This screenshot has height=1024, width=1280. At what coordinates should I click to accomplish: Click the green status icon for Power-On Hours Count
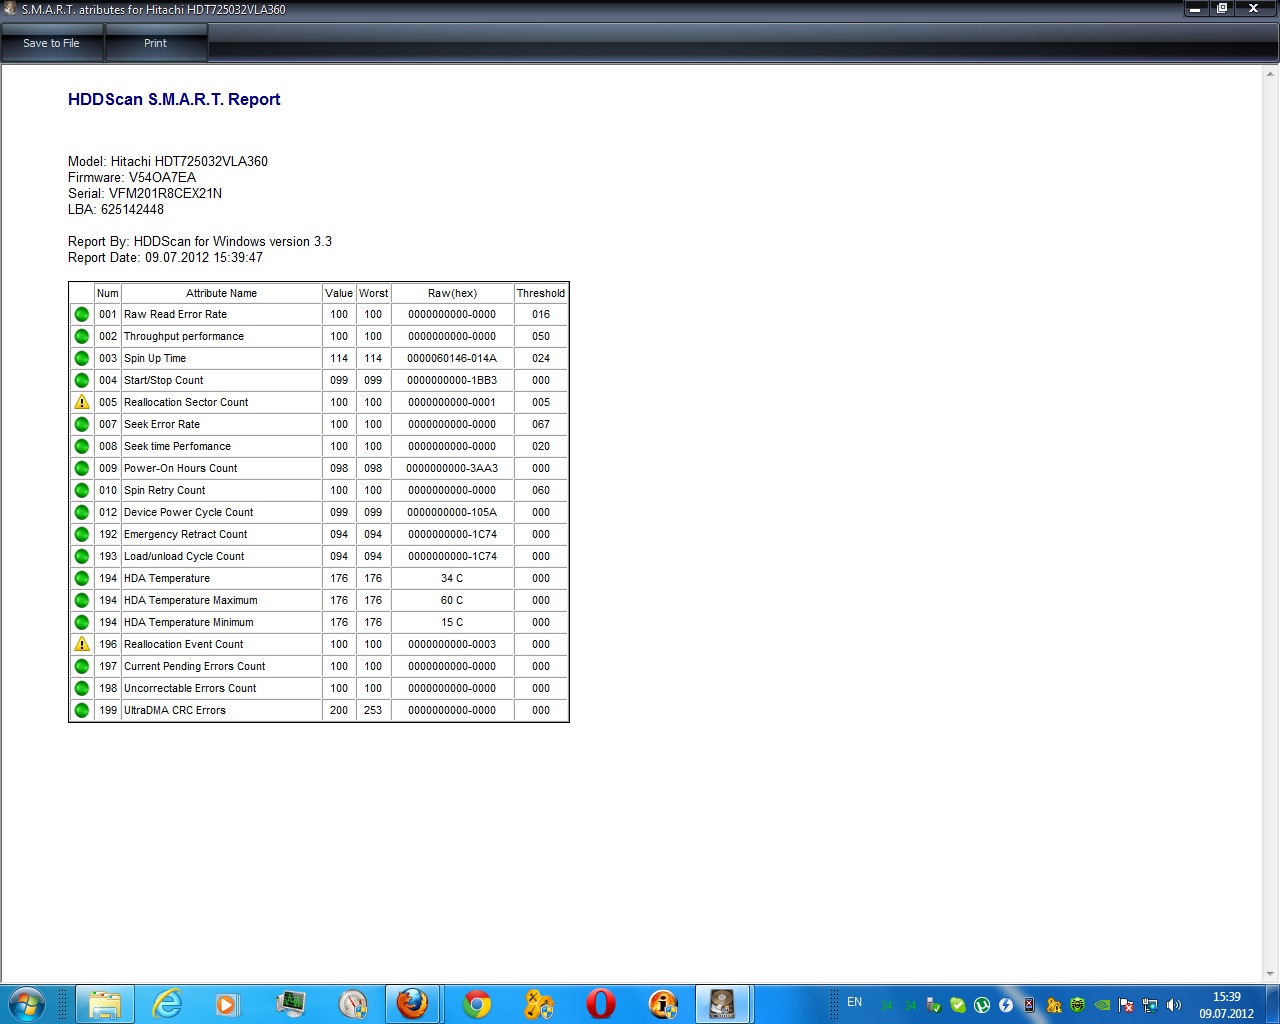pyautogui.click(x=82, y=468)
